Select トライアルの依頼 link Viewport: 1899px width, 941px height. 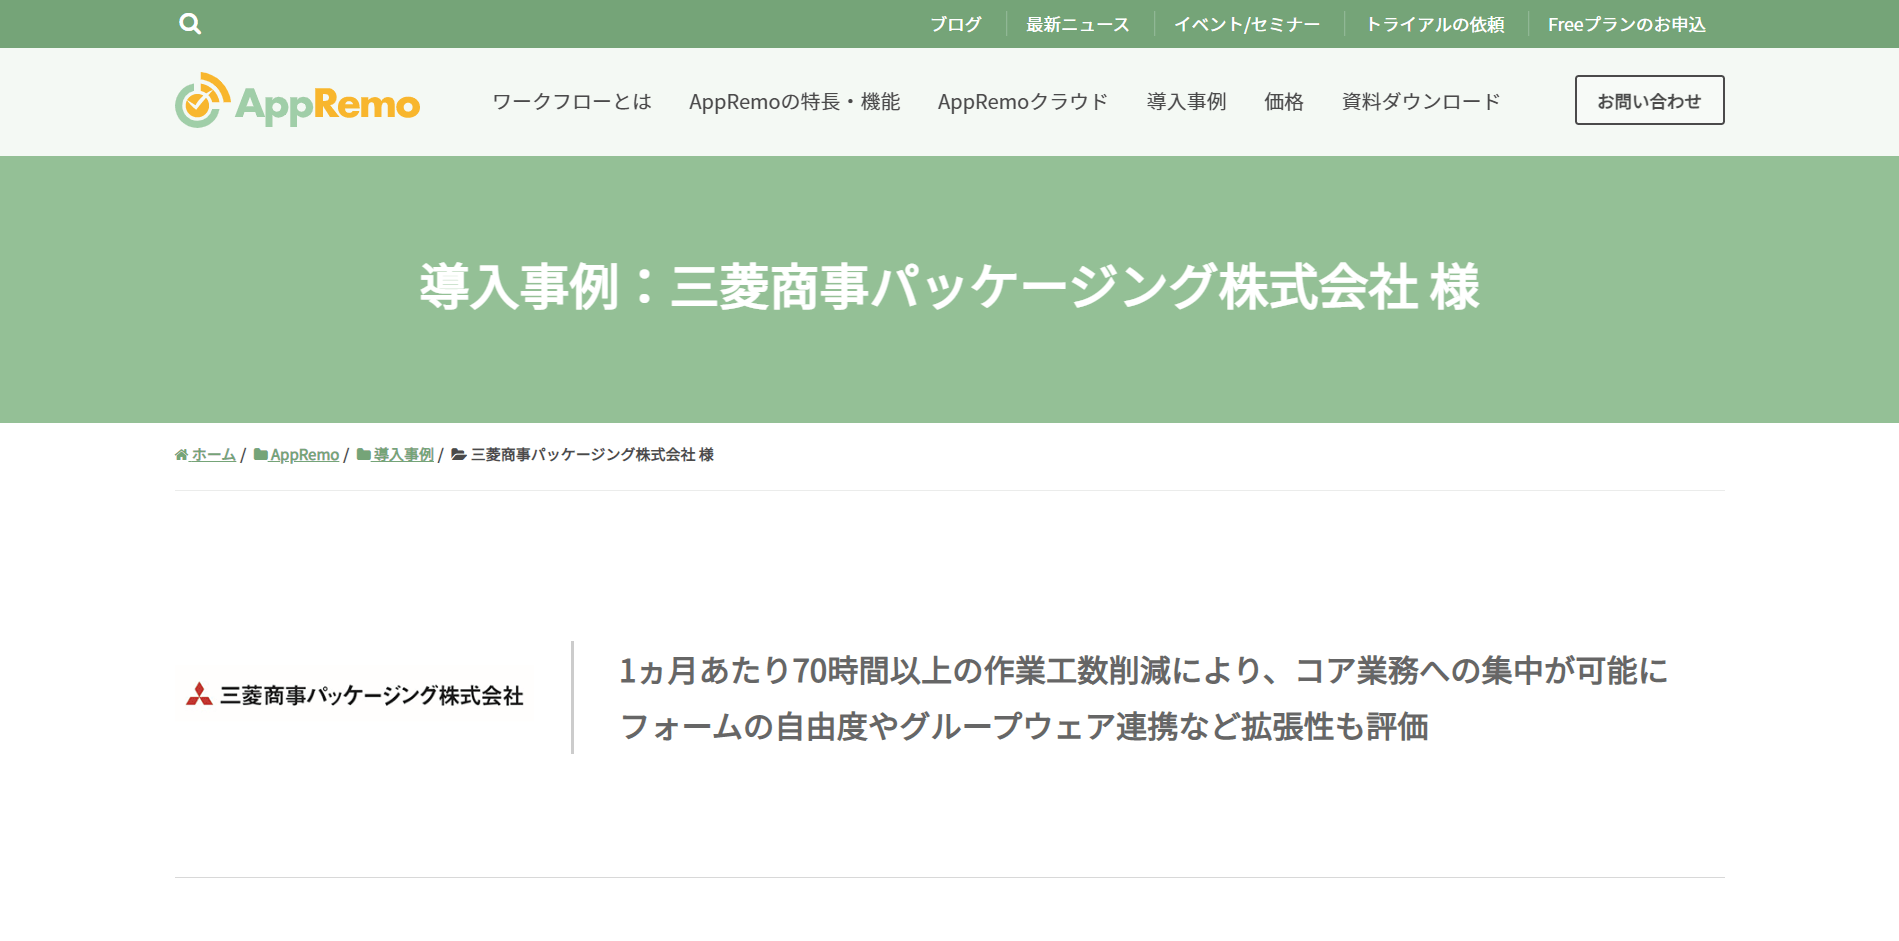(1435, 24)
